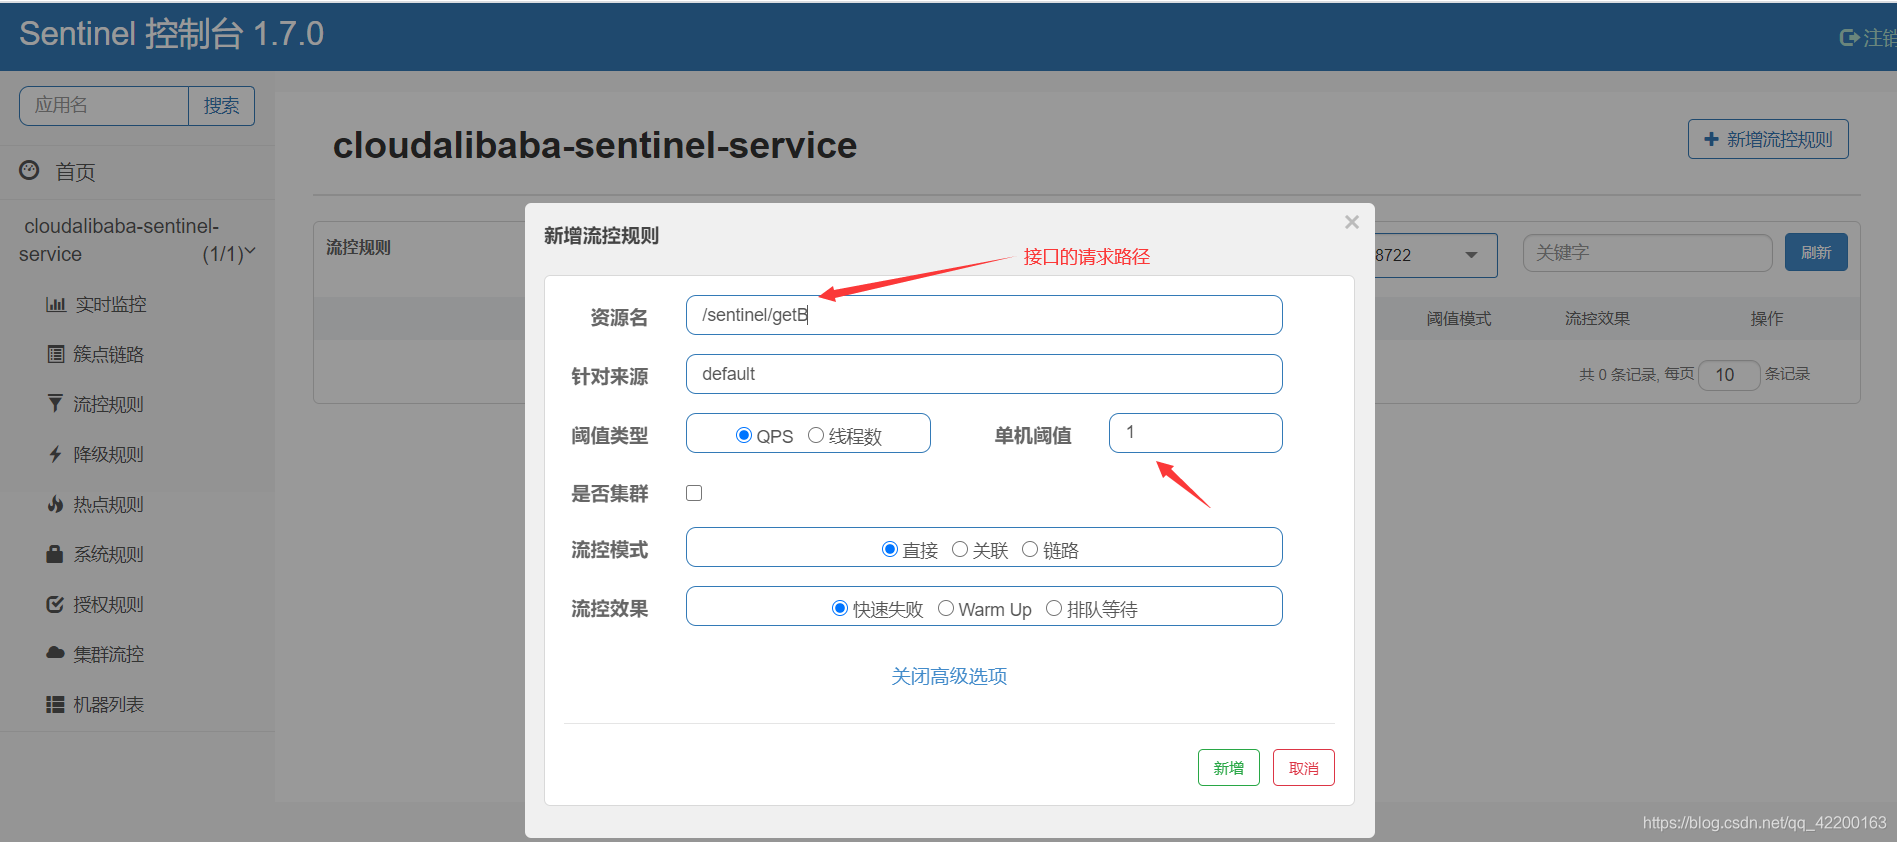Open 簇点链路 menu item
The height and width of the screenshot is (842, 1897).
point(108,354)
